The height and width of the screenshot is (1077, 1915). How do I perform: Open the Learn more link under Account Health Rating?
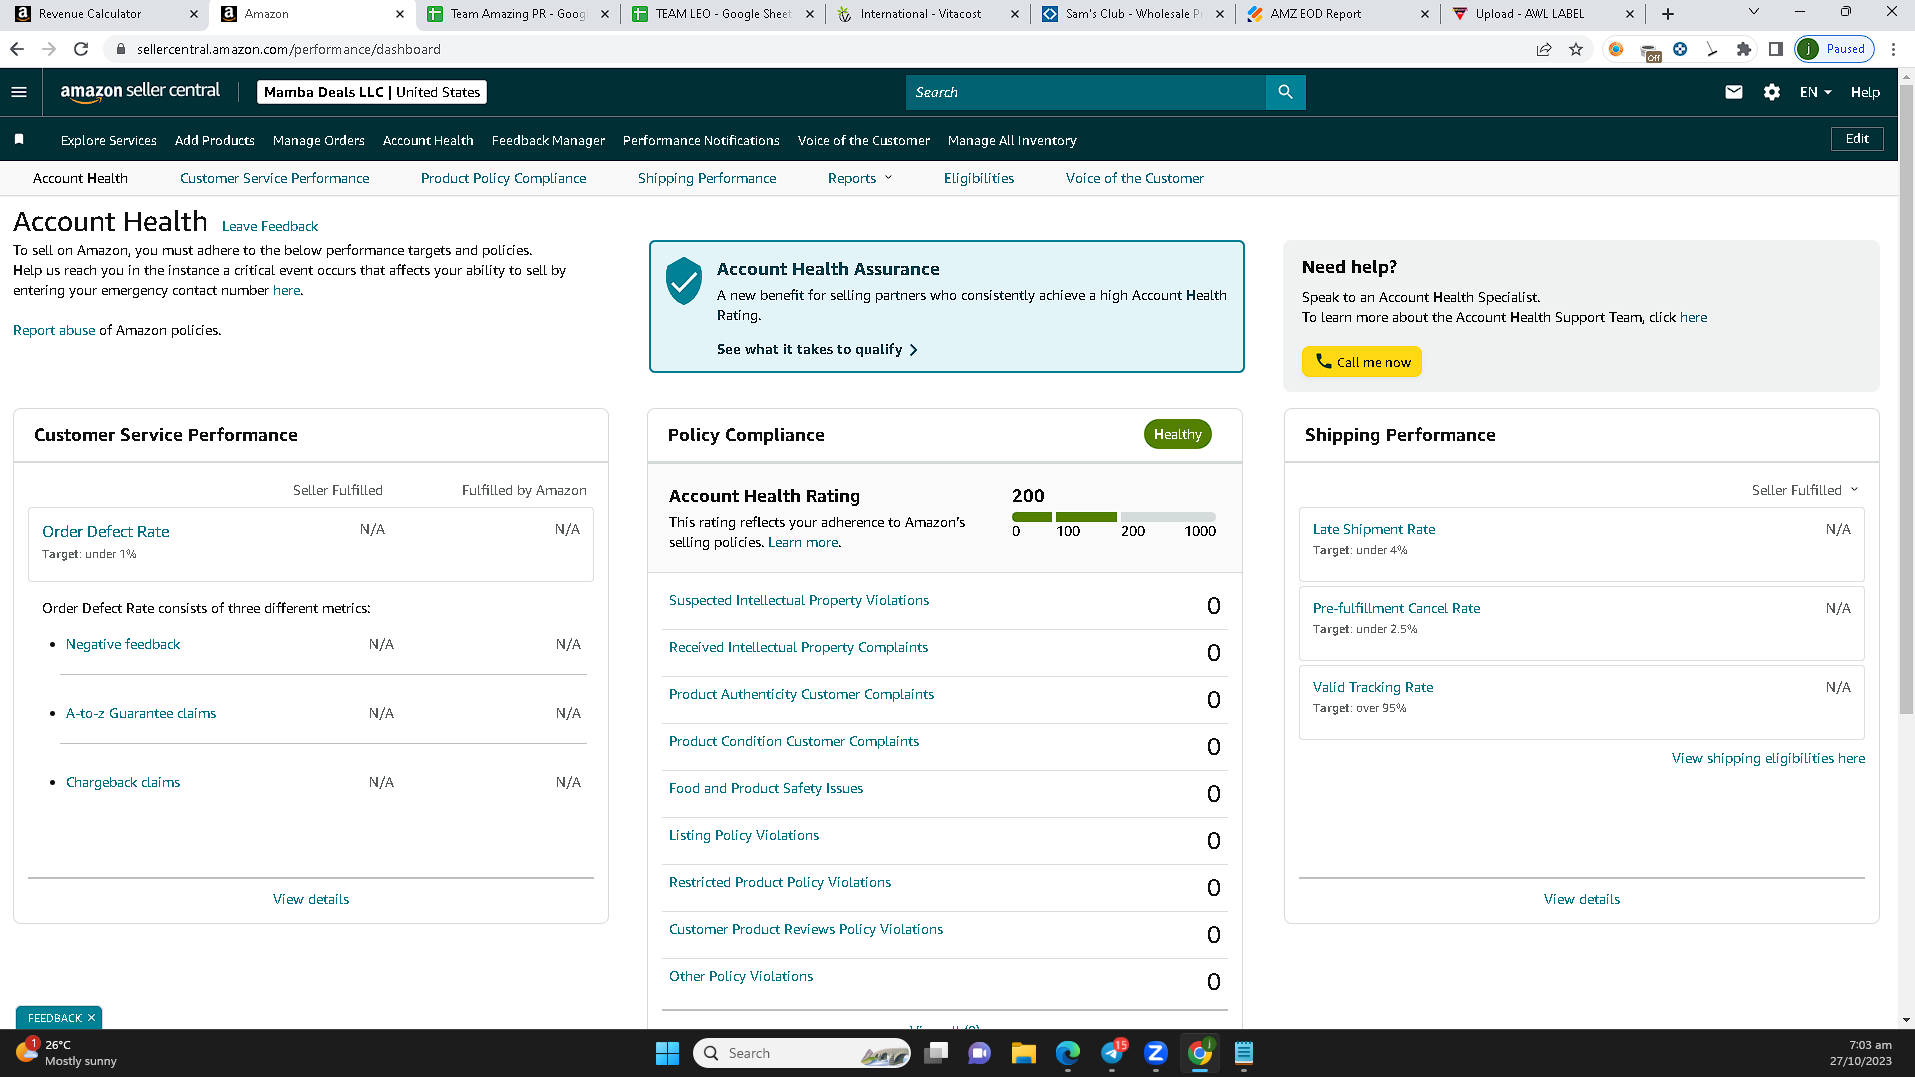click(x=803, y=542)
